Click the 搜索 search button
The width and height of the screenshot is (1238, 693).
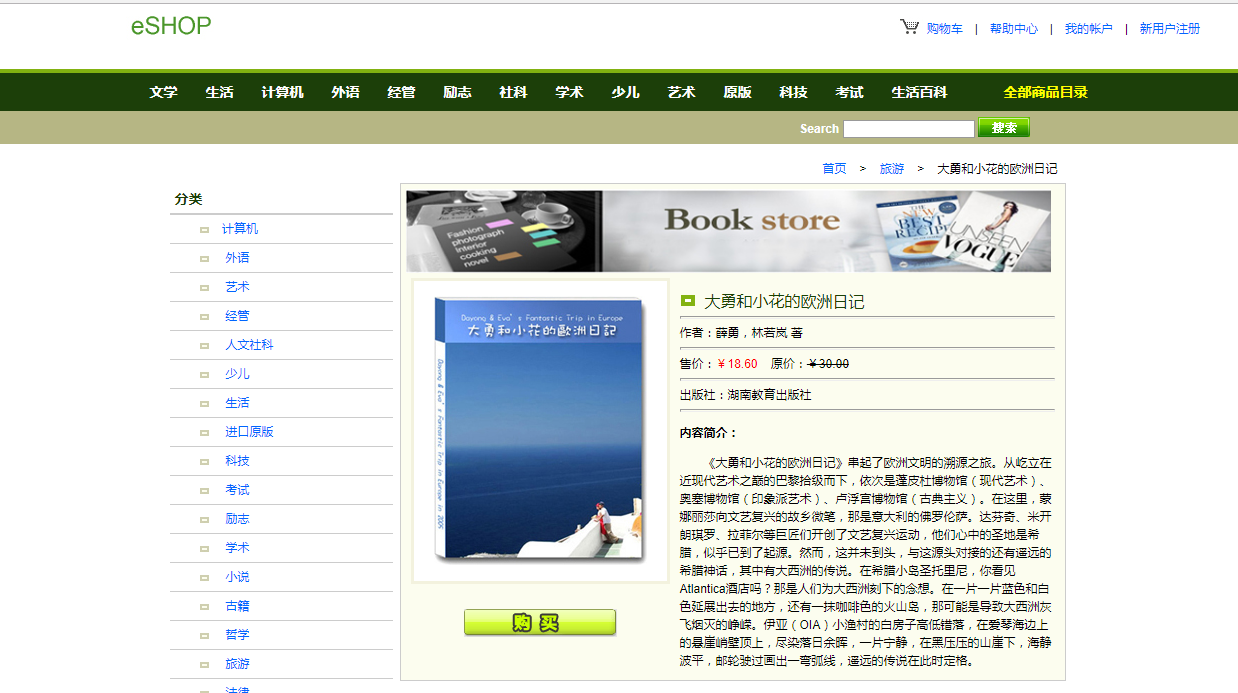click(1004, 128)
